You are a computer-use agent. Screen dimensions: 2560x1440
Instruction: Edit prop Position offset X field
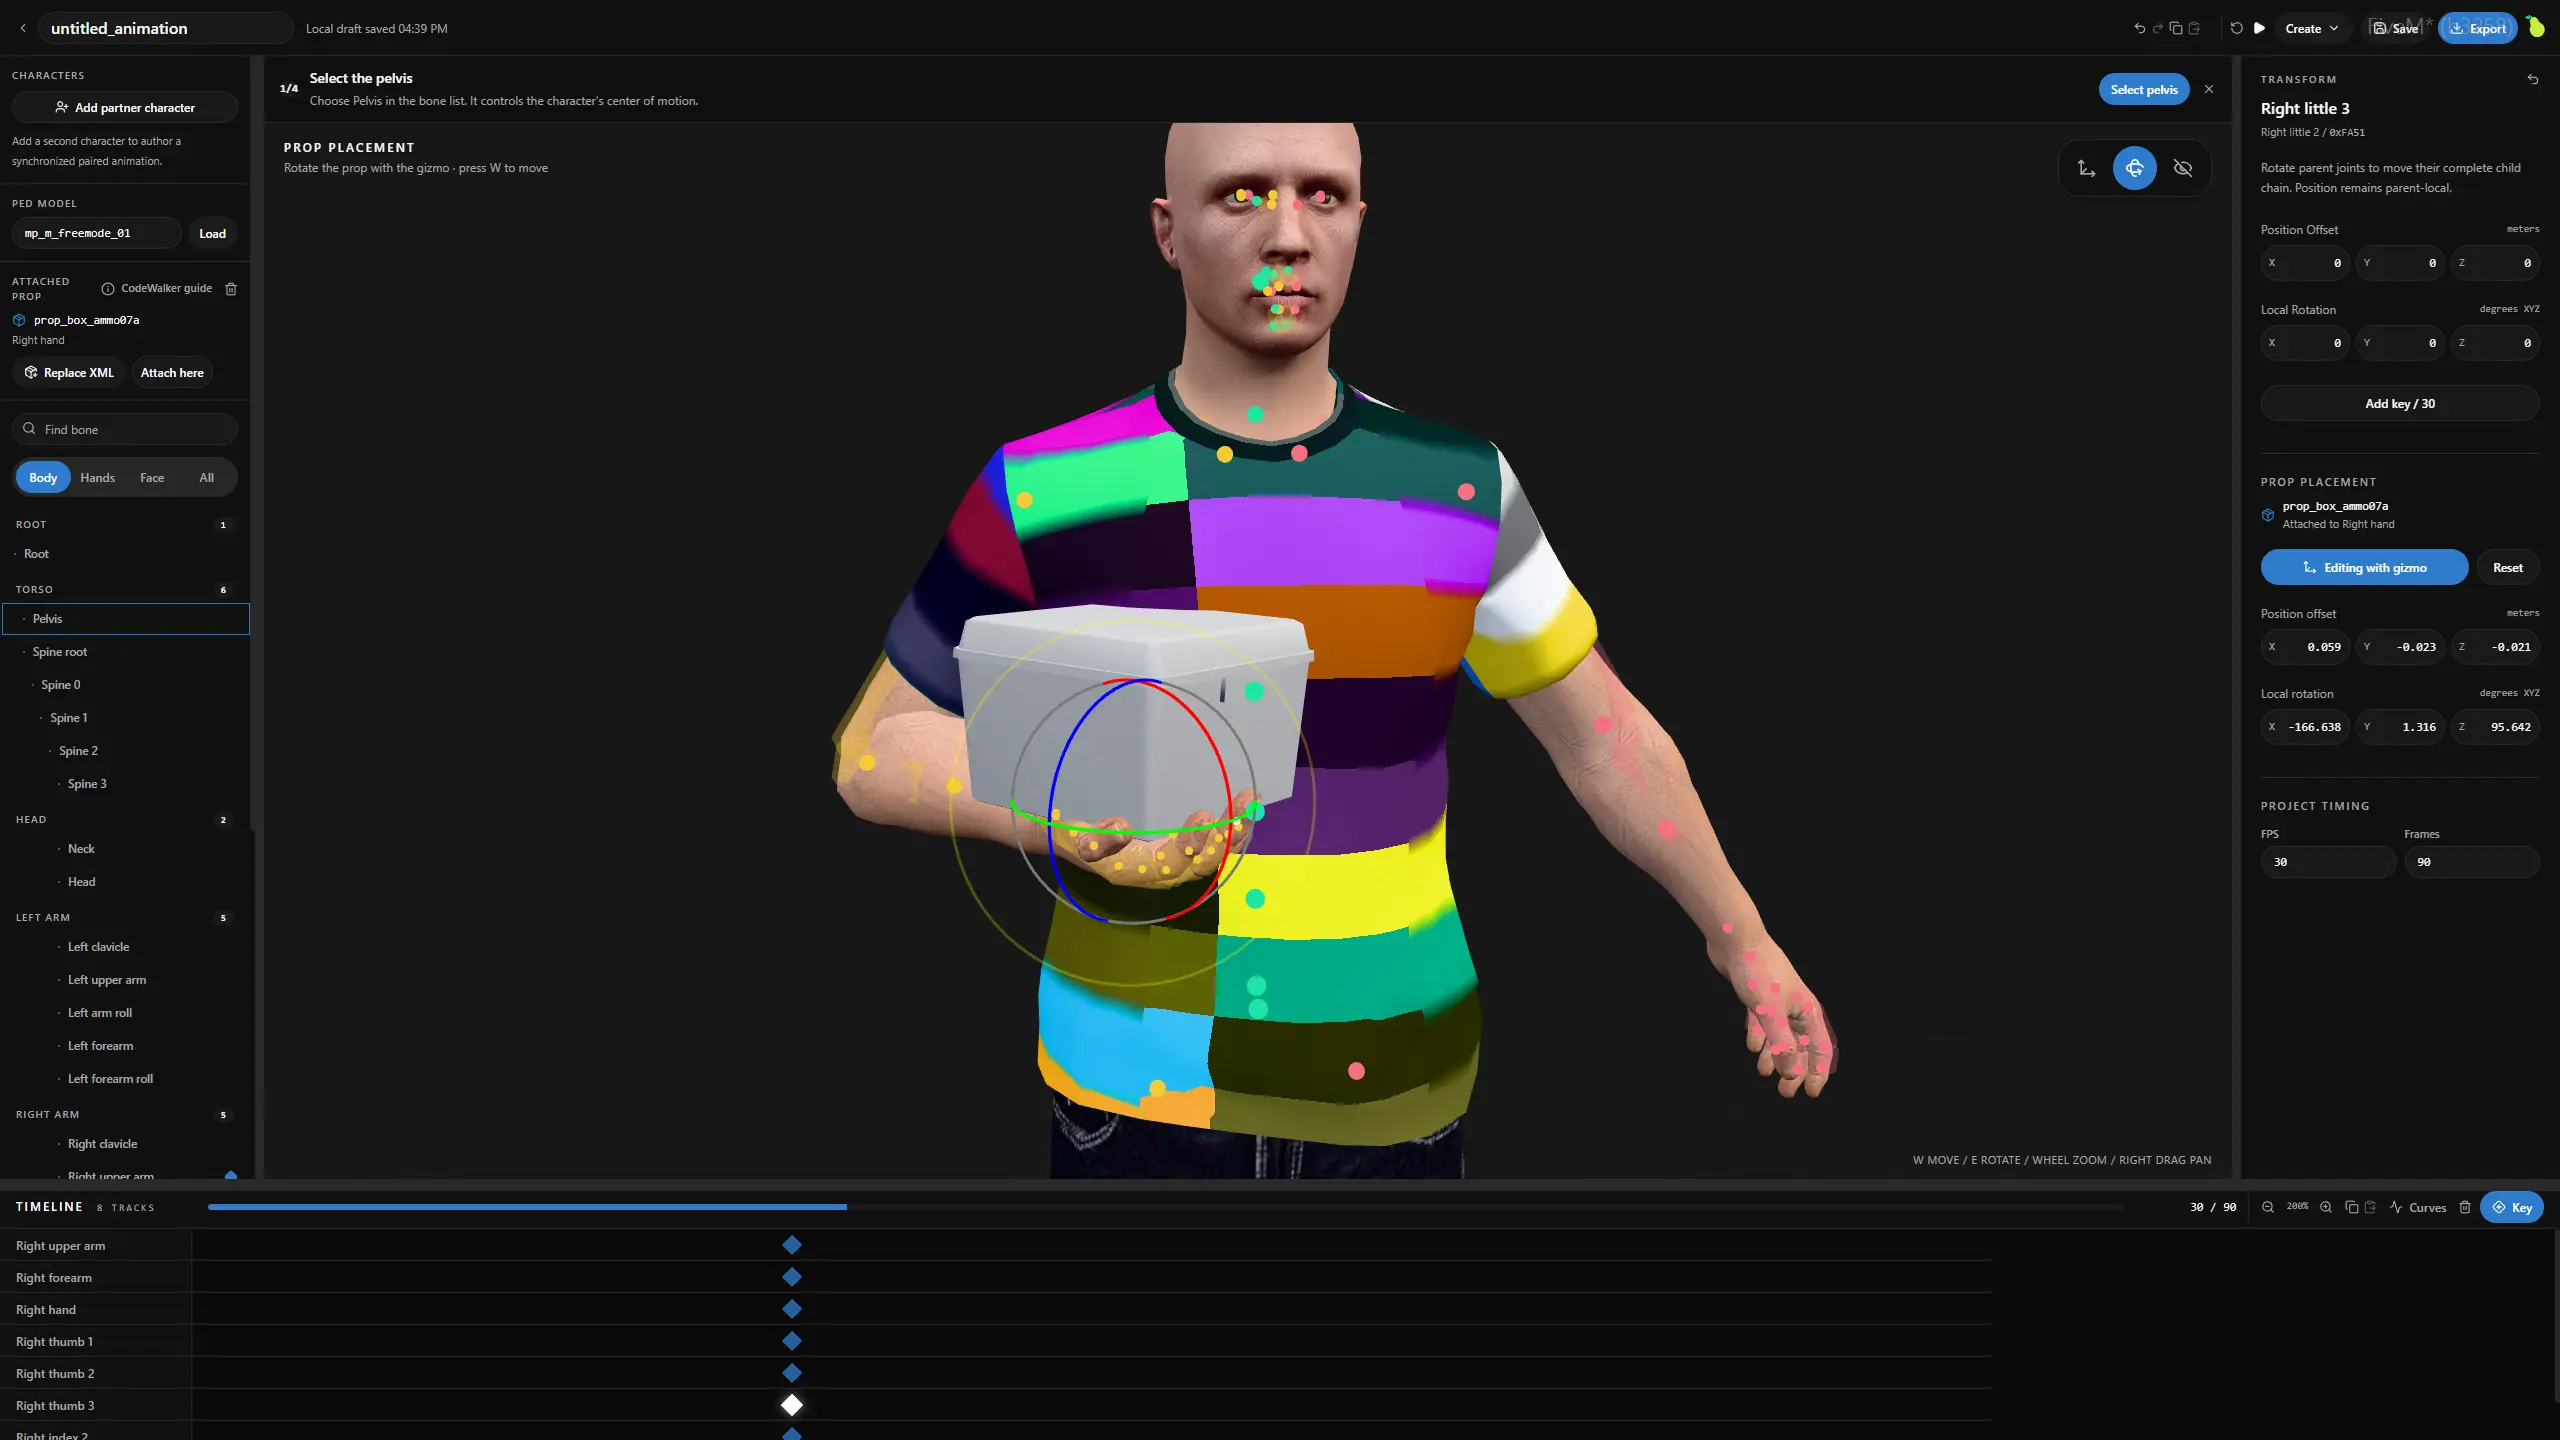coord(2304,646)
